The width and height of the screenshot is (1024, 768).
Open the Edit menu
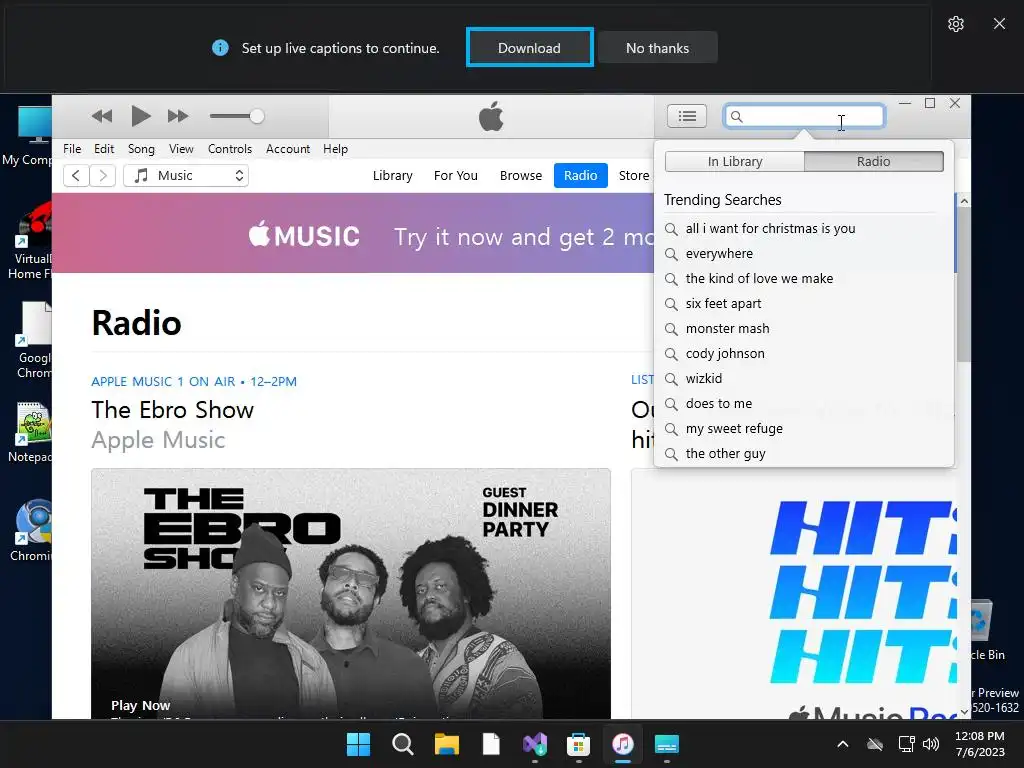coord(104,149)
